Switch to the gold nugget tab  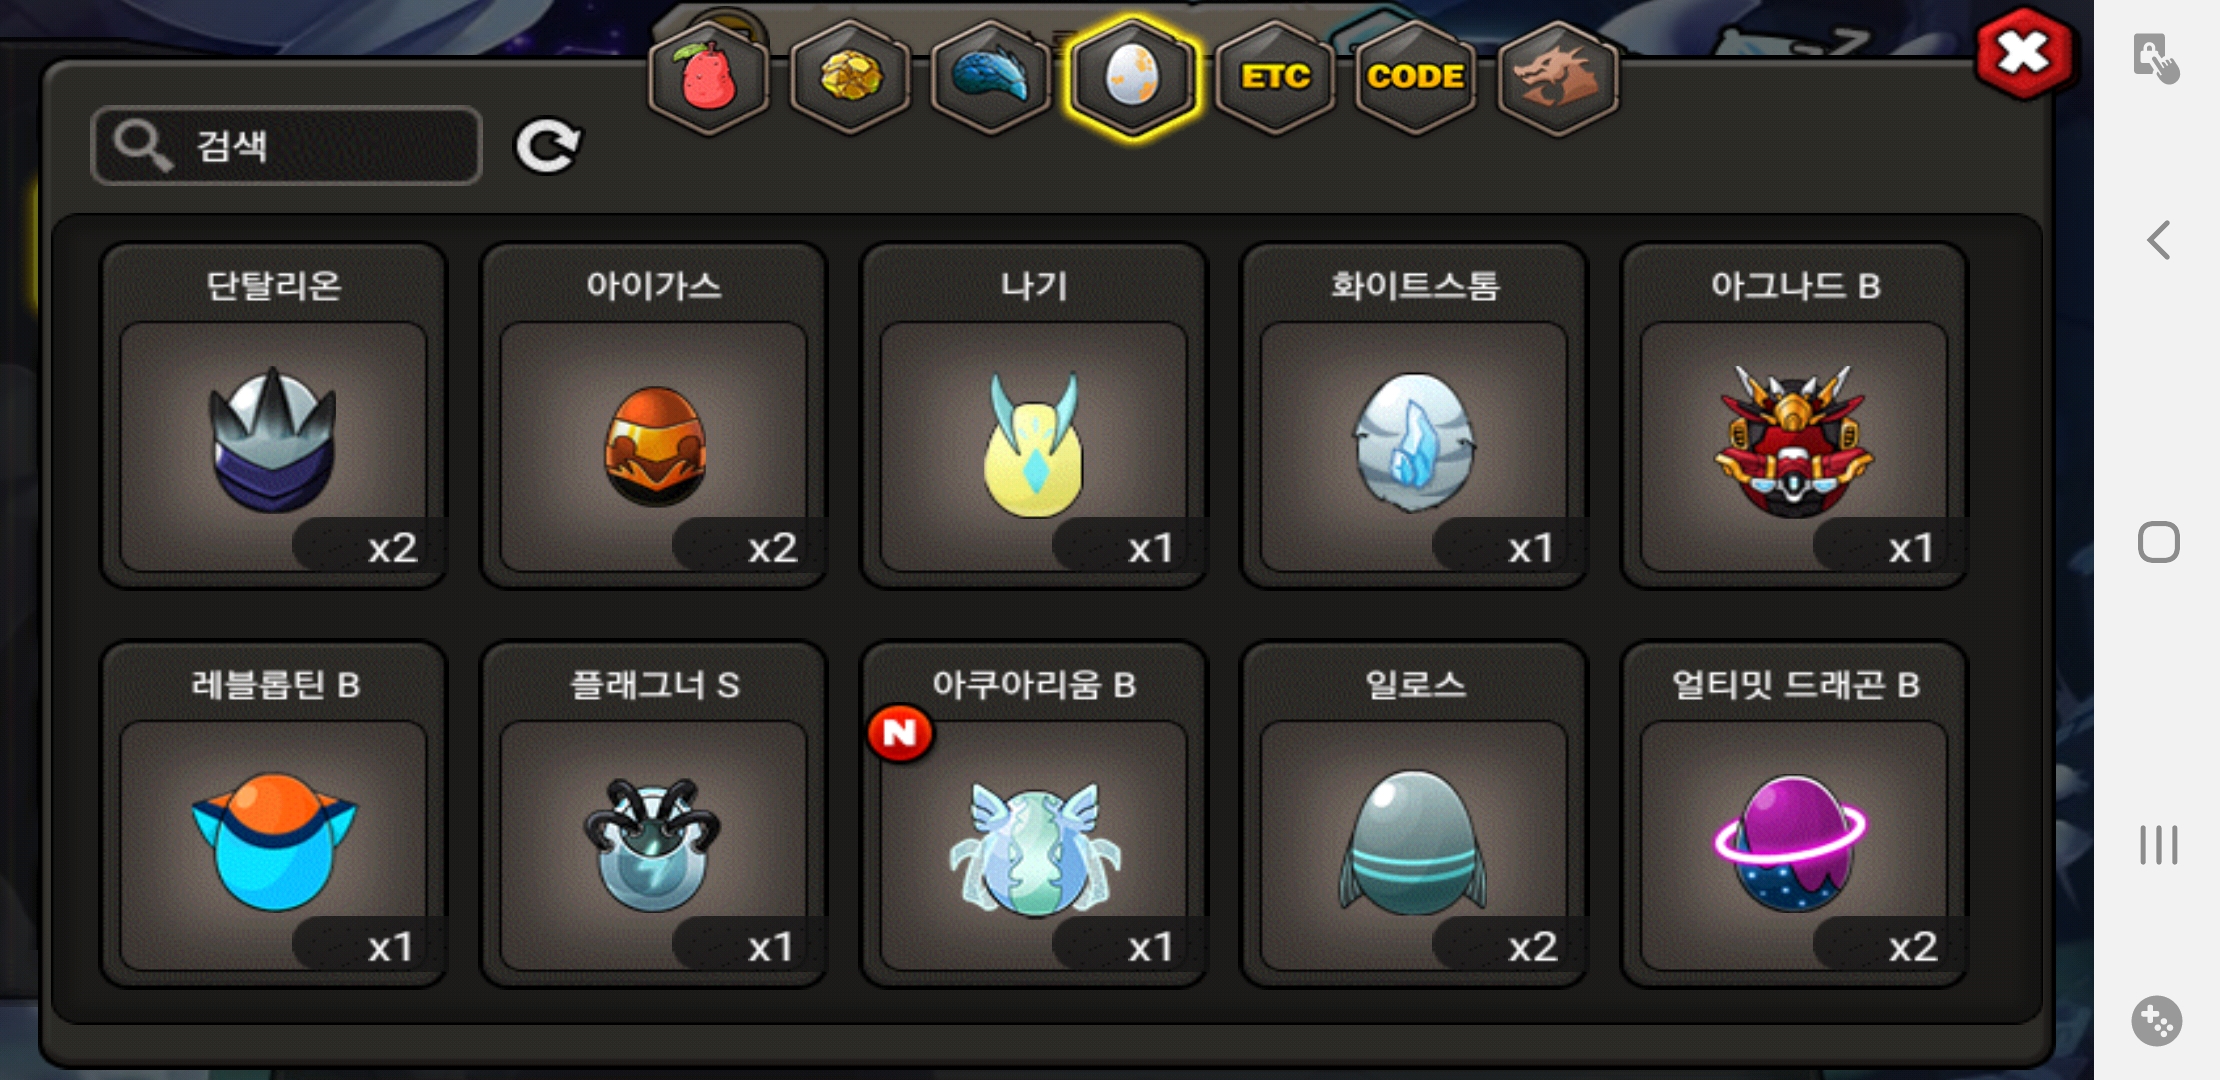850,78
